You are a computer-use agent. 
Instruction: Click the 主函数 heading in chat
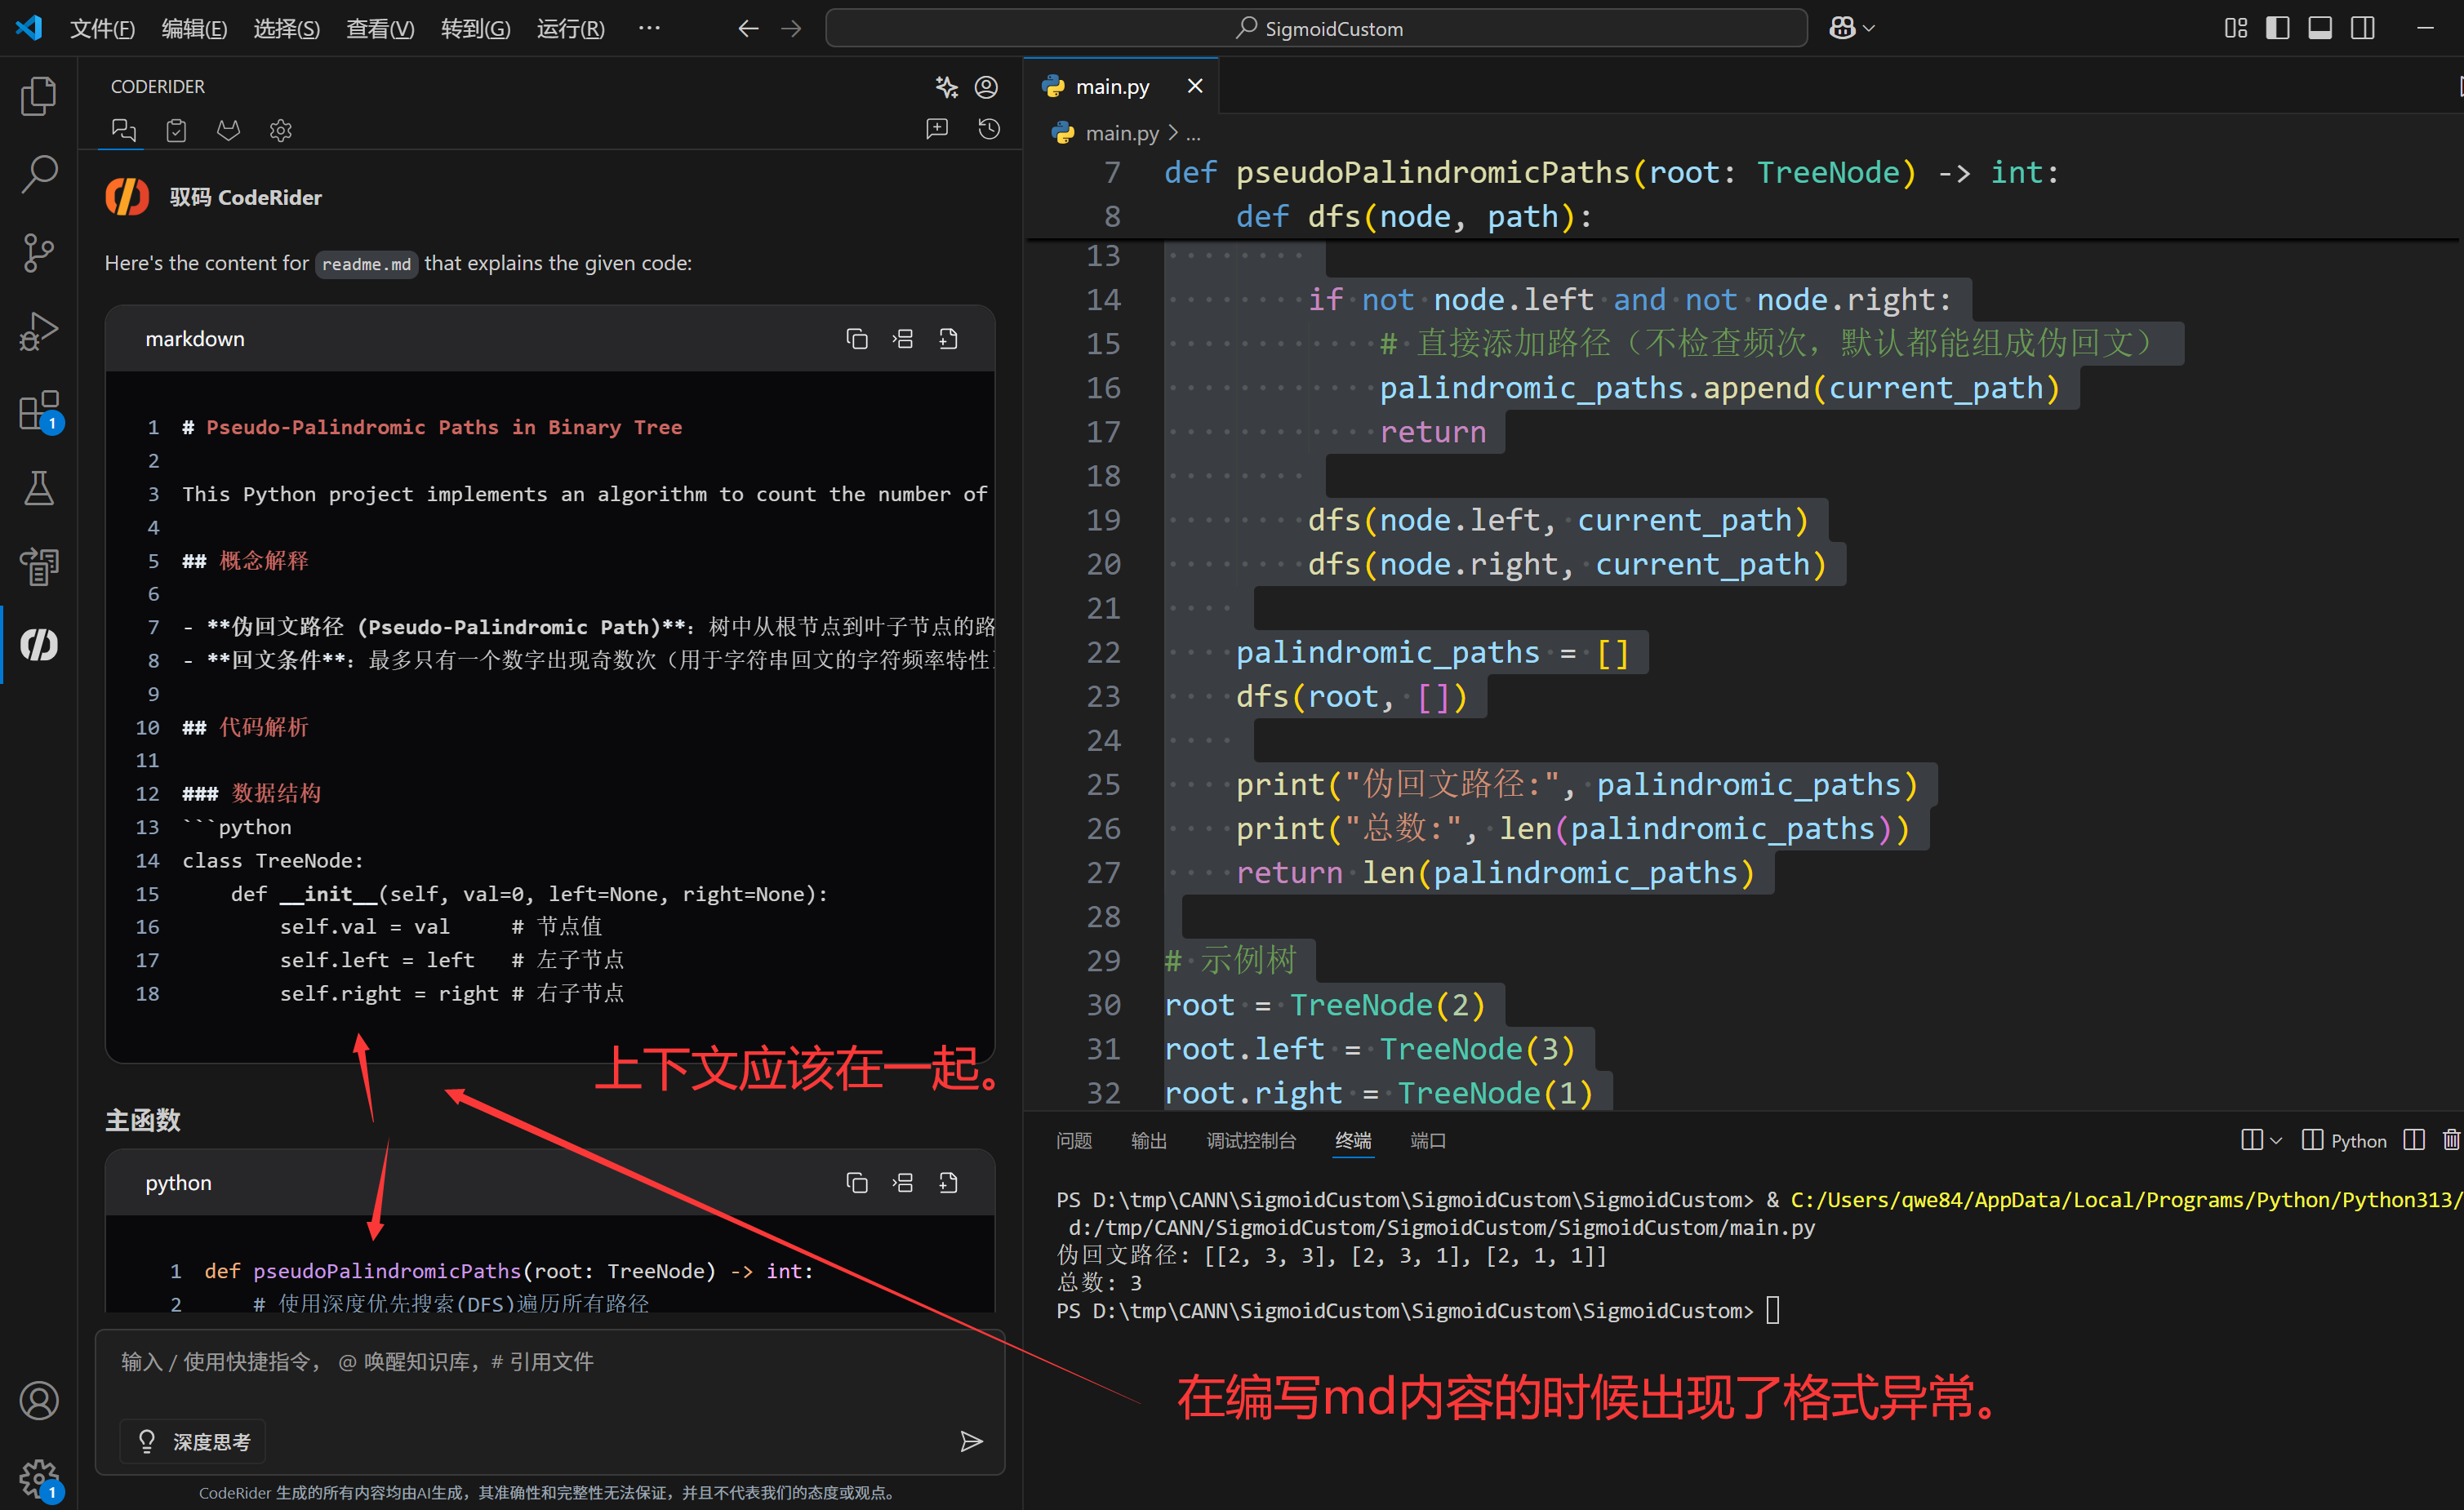click(x=143, y=1120)
